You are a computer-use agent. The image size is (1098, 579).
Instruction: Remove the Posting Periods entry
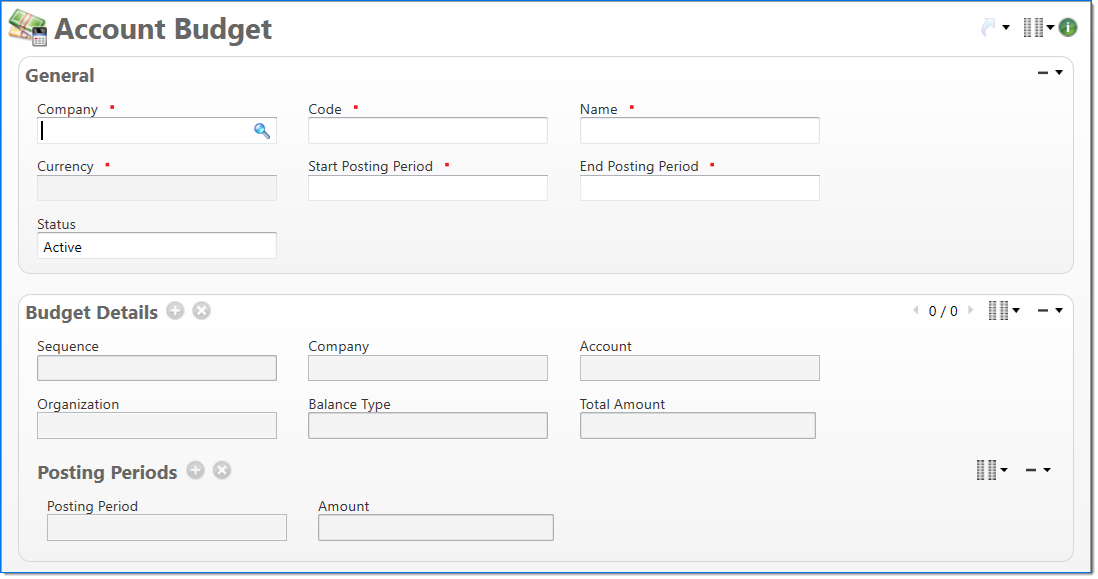(x=222, y=470)
